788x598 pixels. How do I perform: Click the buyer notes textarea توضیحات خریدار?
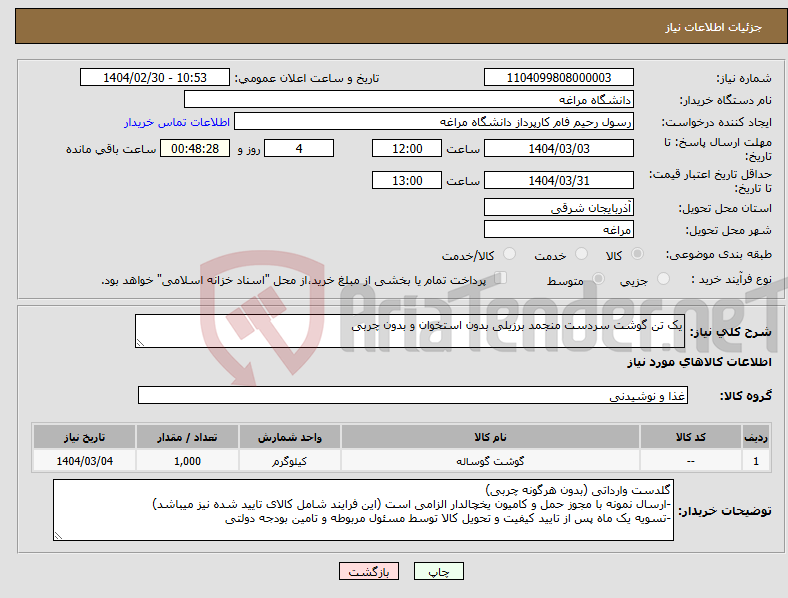pyautogui.click(x=363, y=510)
